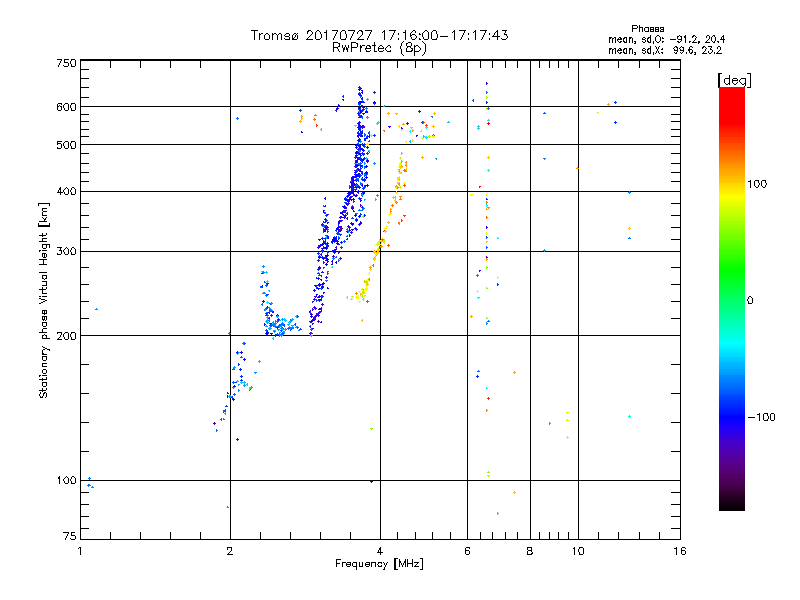
Task: Click the '600' y-axis tick label
Action: 66,107
